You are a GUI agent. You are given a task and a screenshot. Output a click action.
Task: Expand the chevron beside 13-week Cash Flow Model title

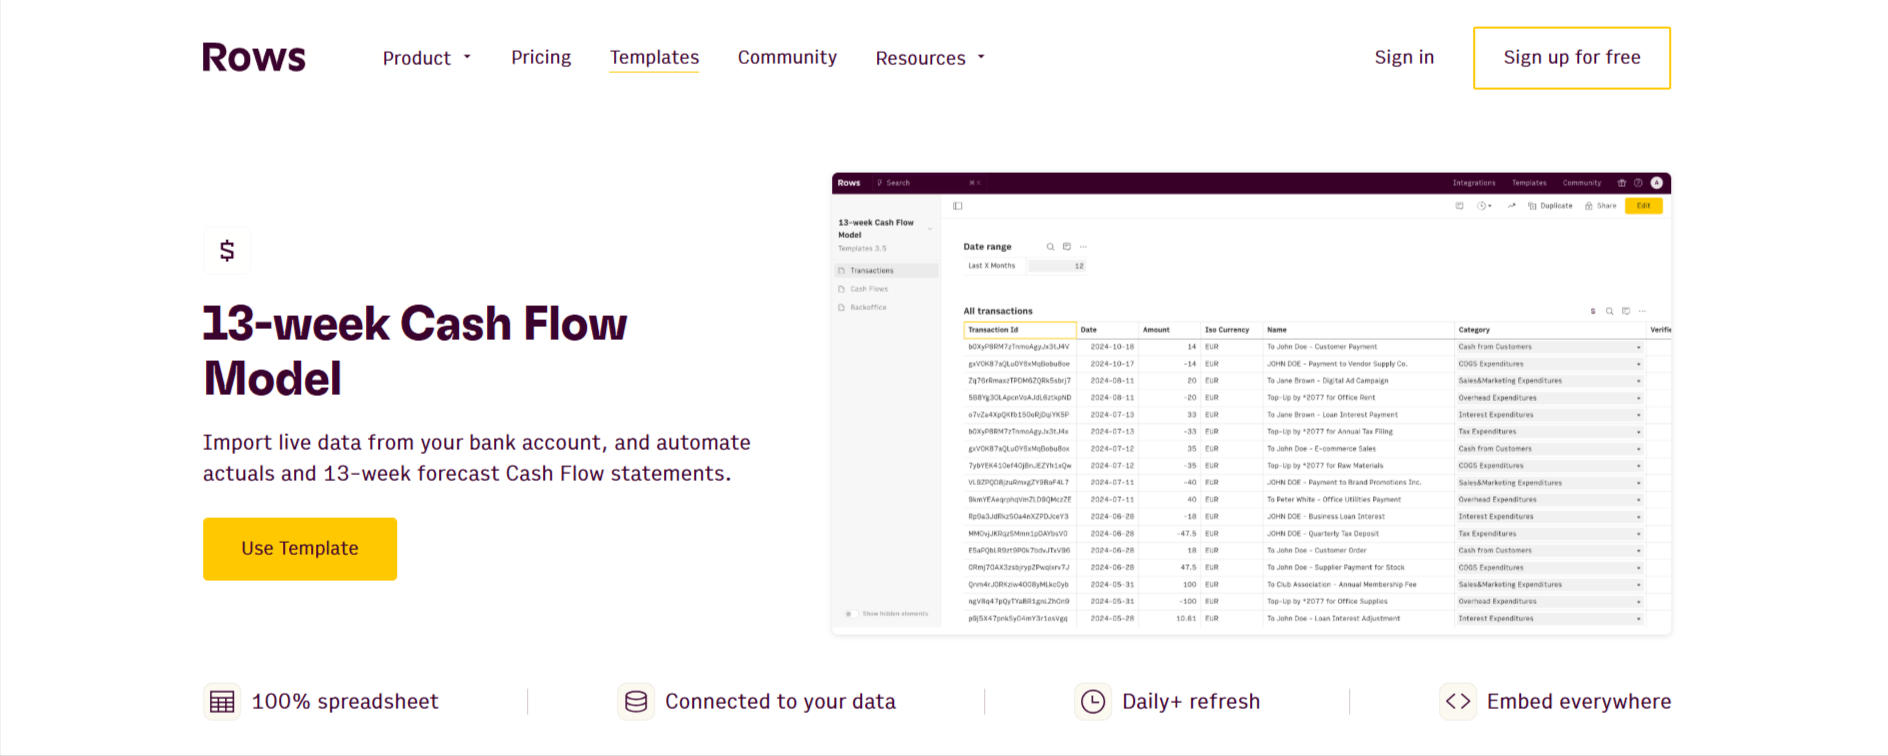[930, 229]
